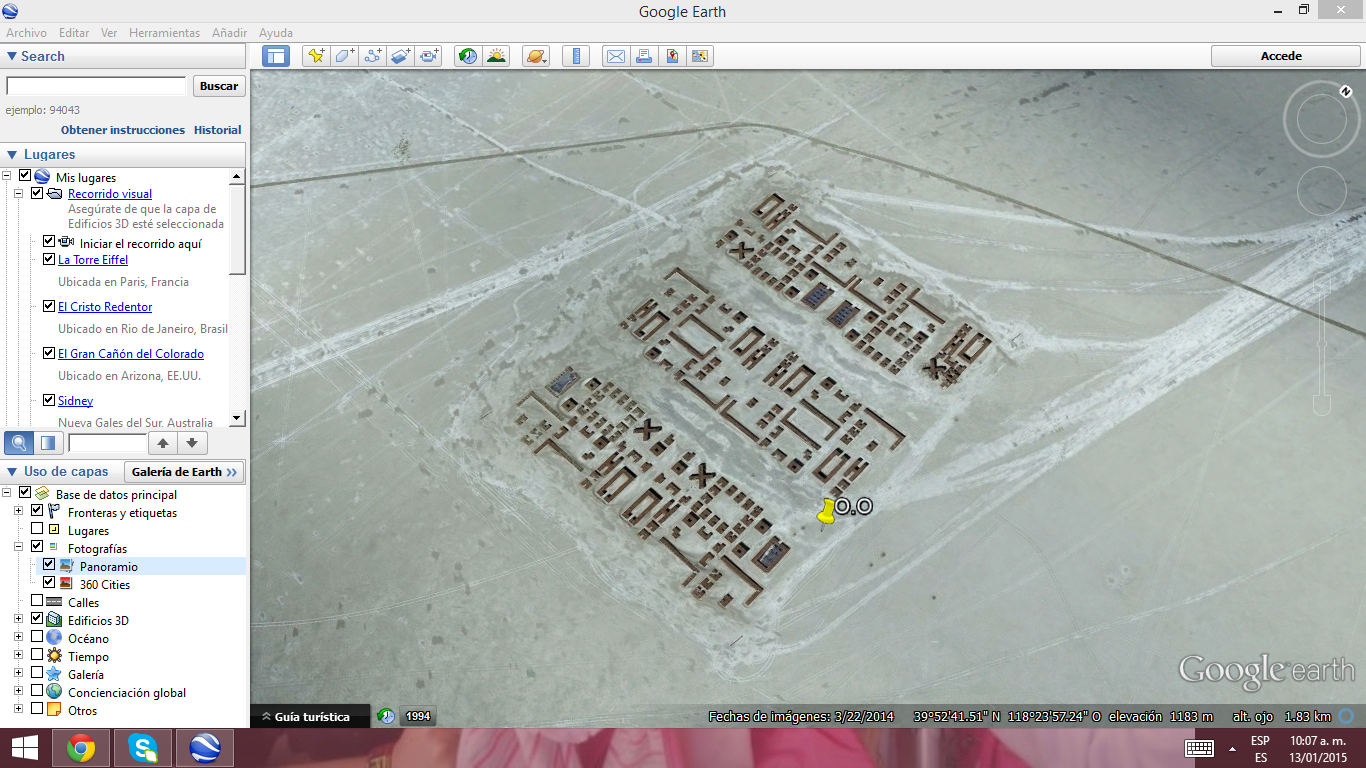The width and height of the screenshot is (1366, 768).
Task: Email the current view
Action: pyautogui.click(x=615, y=56)
